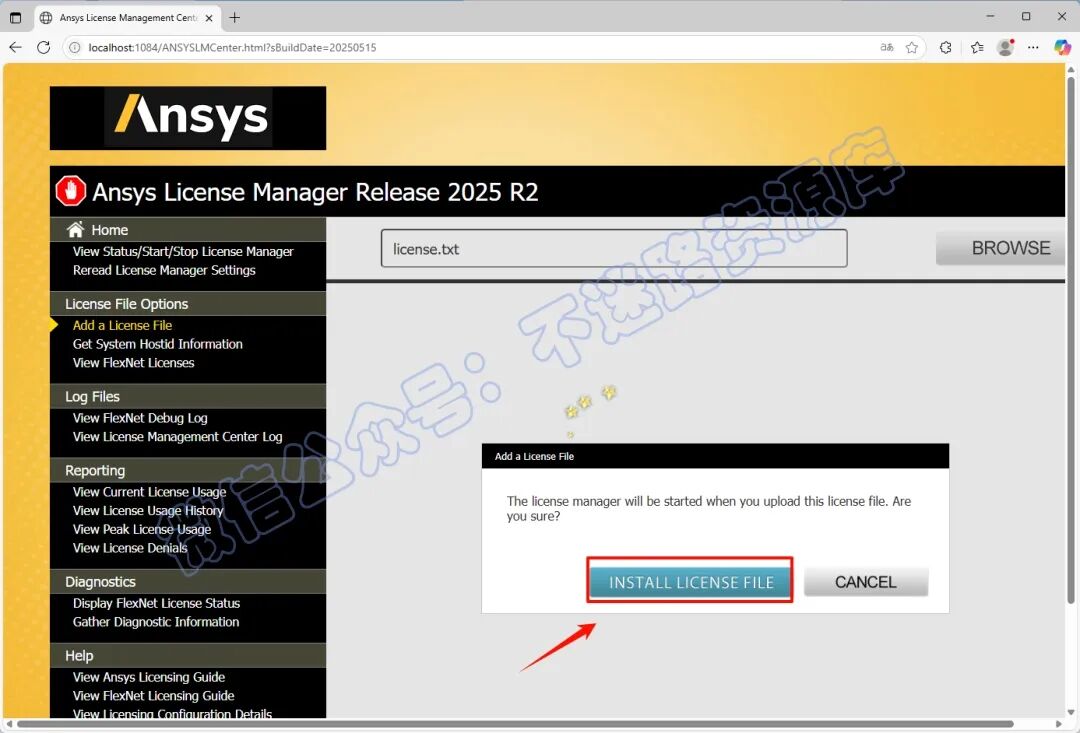Screen dimensions: 1080x733
Task: Open View Current License Usage
Action: (x=149, y=492)
